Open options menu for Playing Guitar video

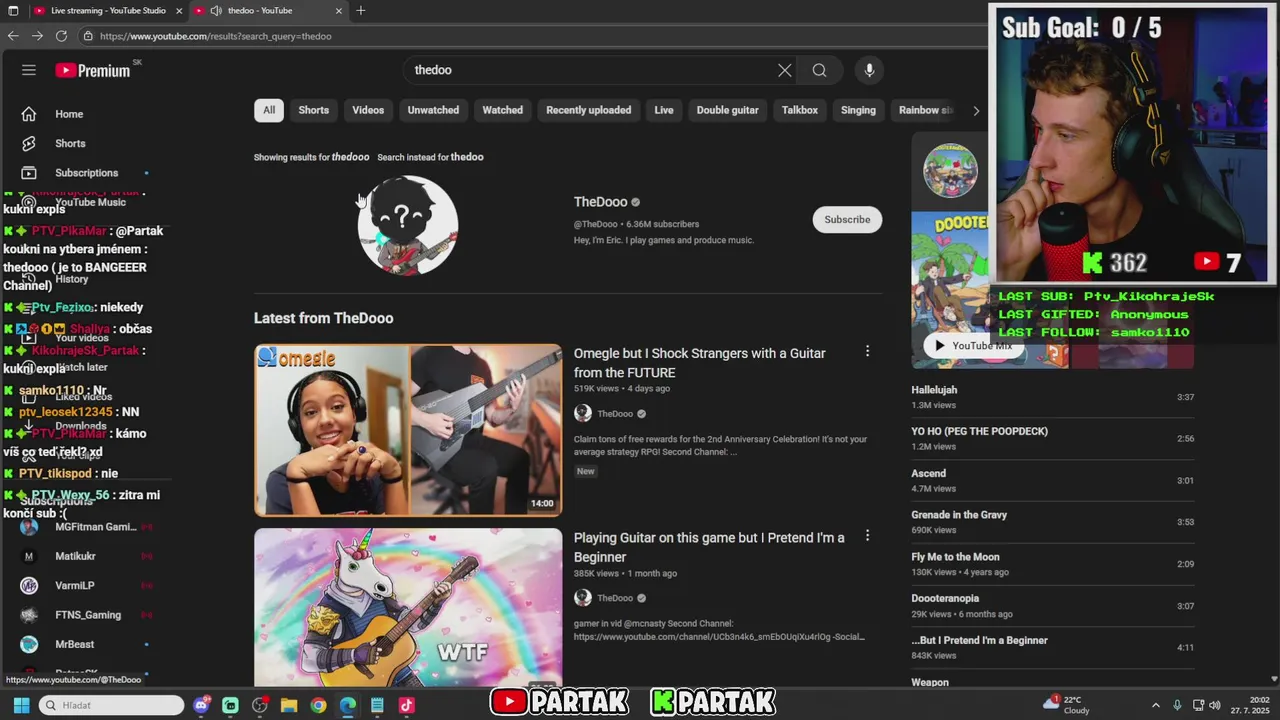(867, 536)
